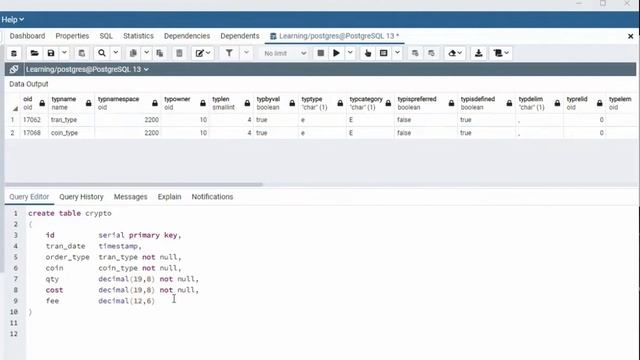Select row 1 header in Data Output
The image size is (640, 360).
(x=13, y=120)
